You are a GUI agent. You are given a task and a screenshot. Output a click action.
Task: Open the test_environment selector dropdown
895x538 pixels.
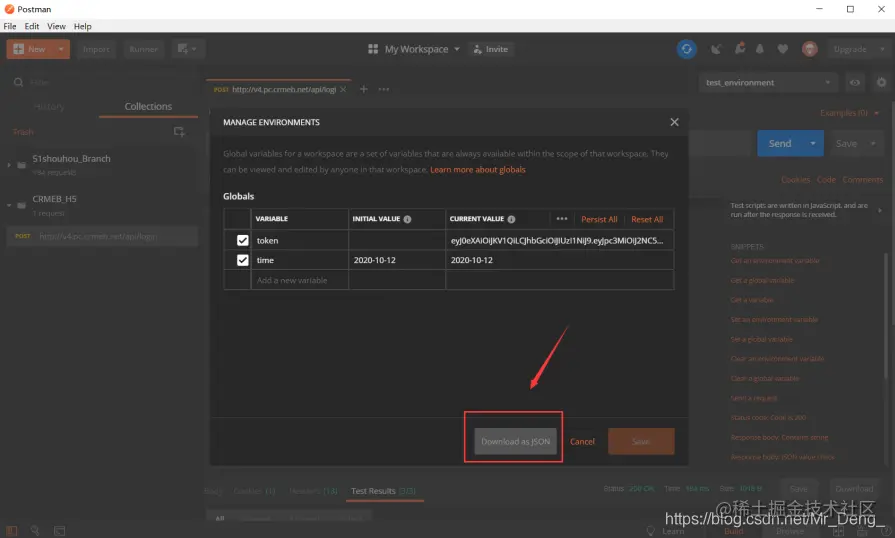768,82
